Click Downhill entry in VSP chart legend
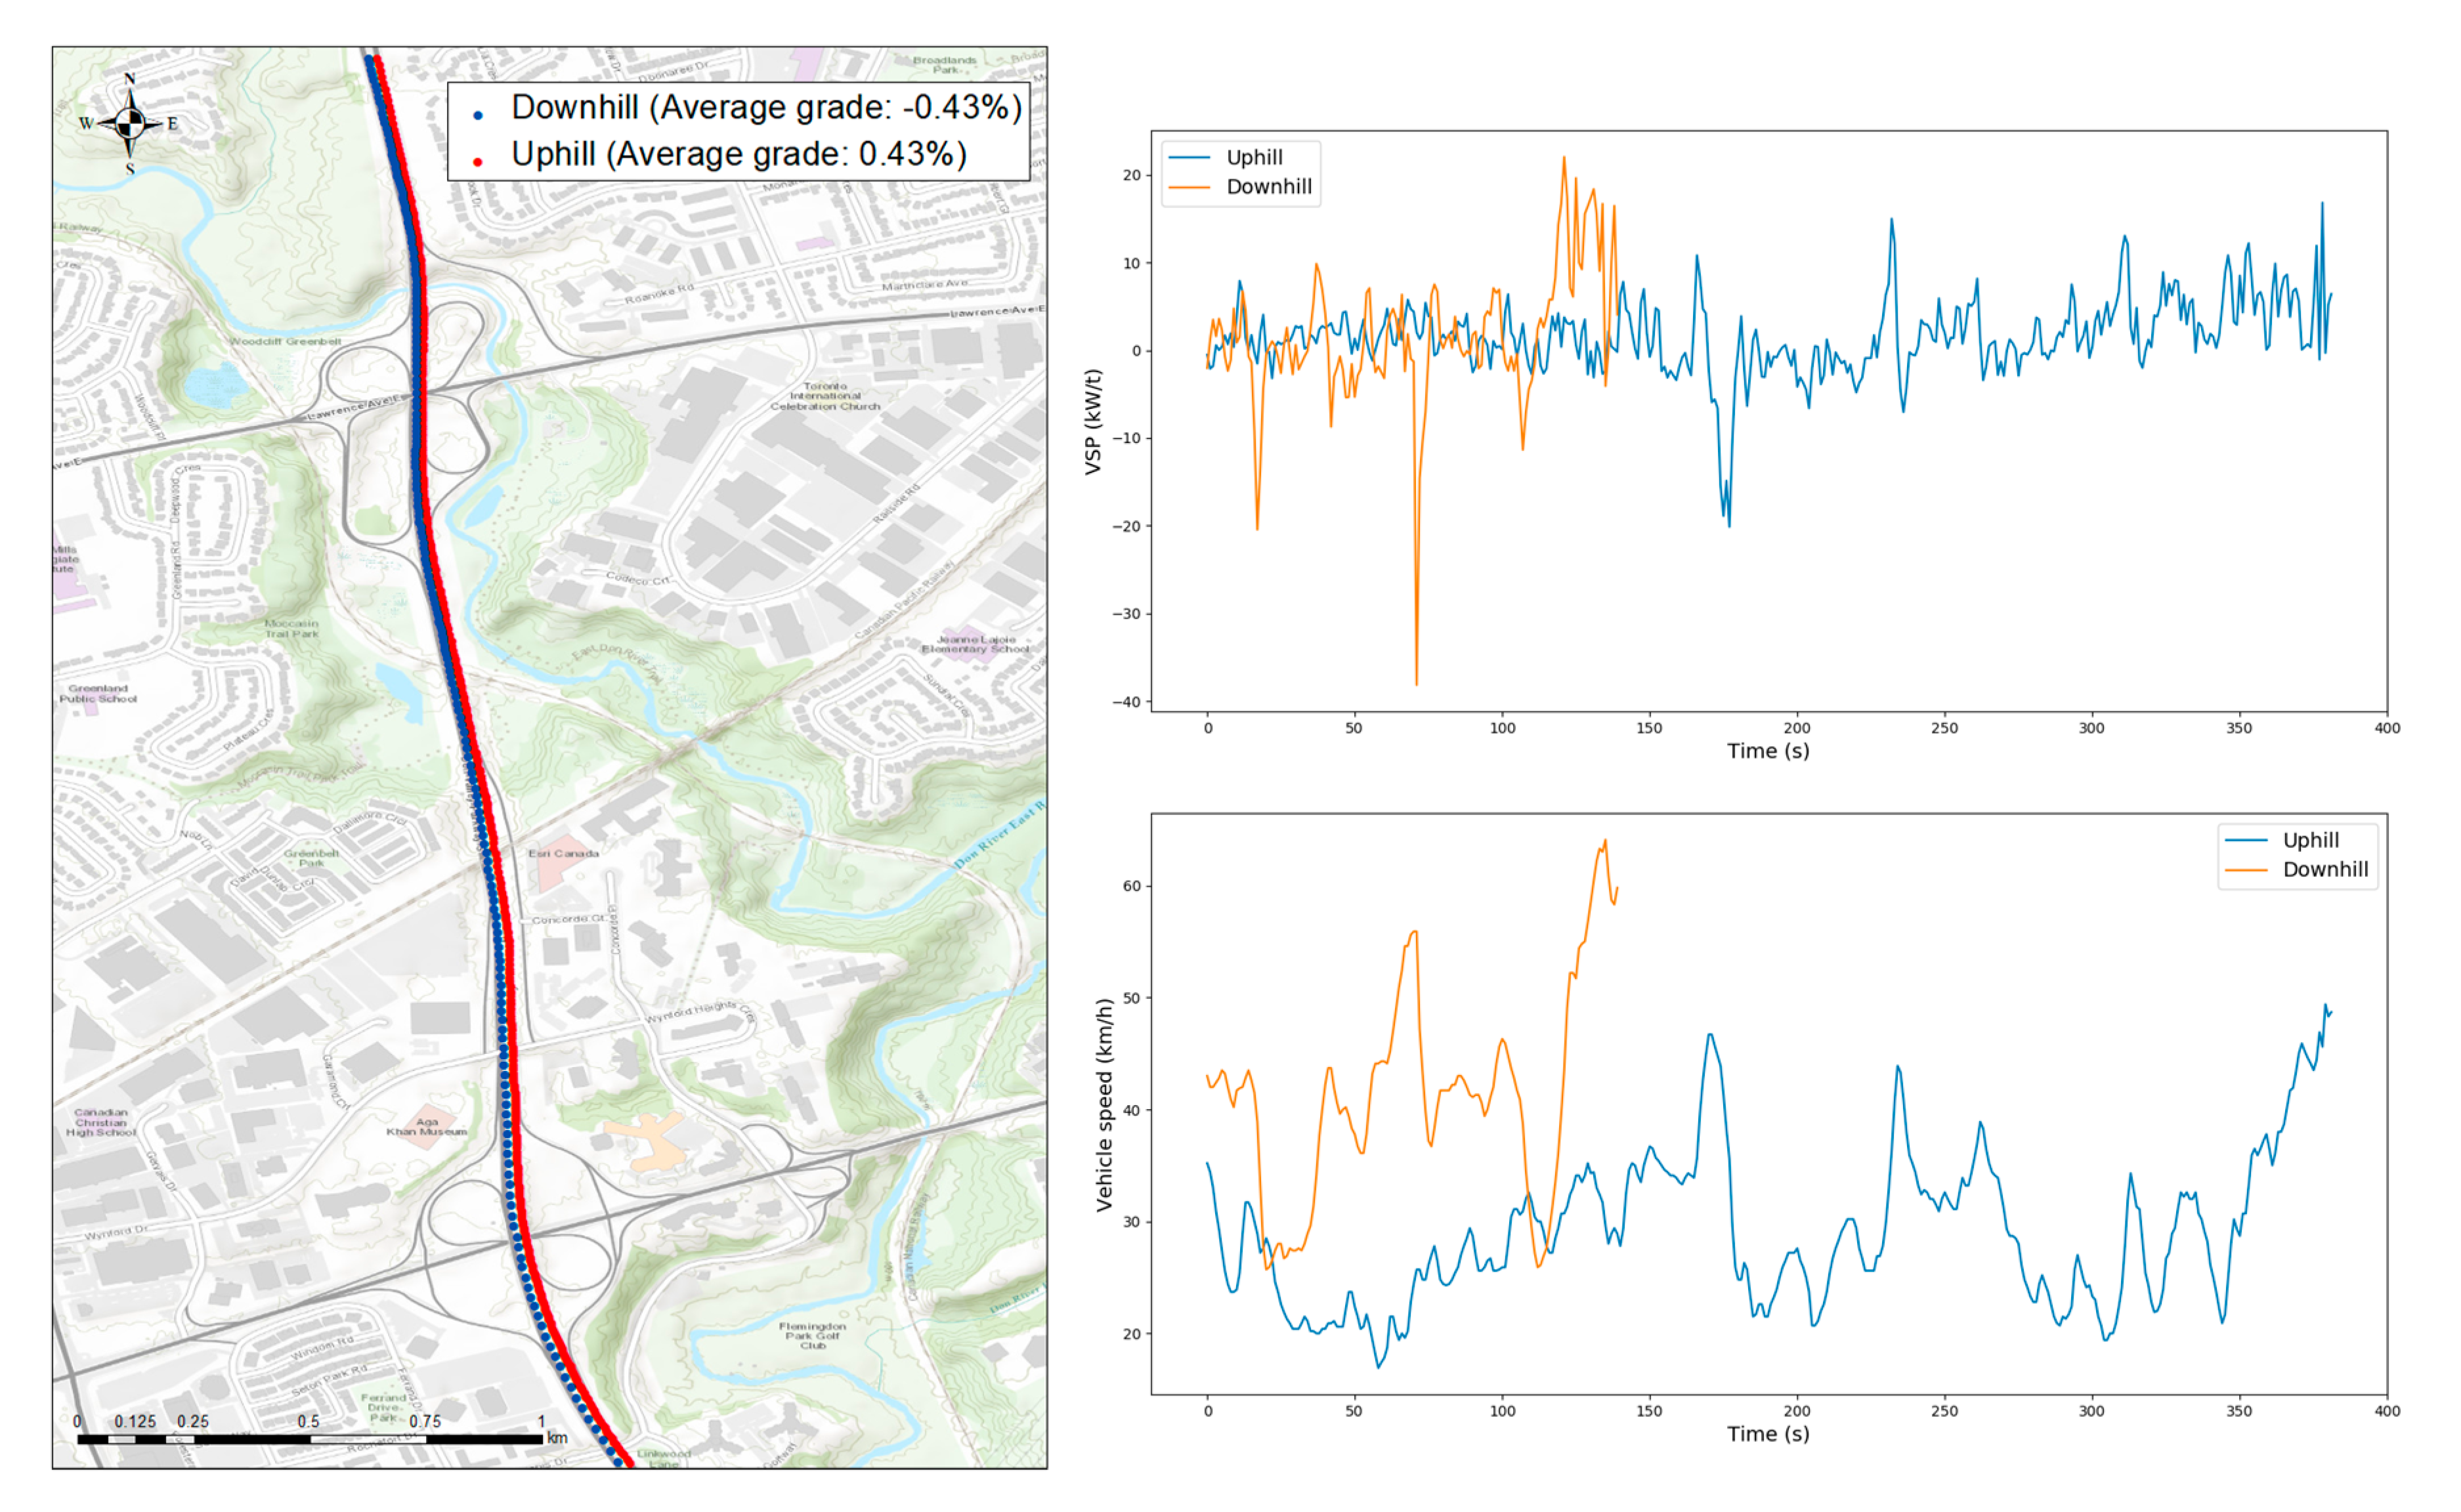The width and height of the screenshot is (2461, 1512). [x=1268, y=187]
